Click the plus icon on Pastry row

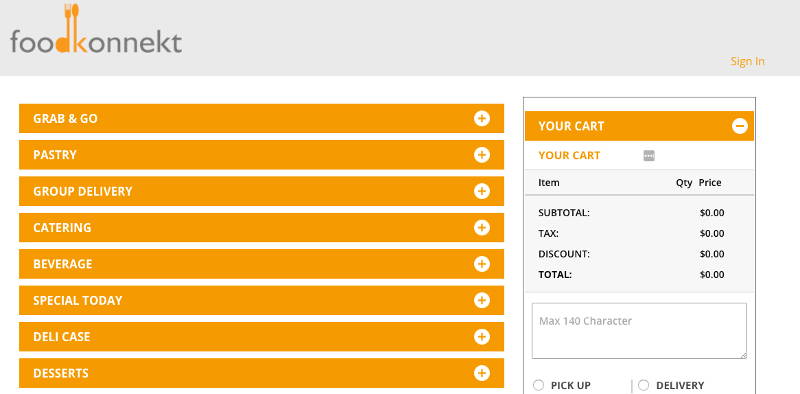tap(482, 155)
